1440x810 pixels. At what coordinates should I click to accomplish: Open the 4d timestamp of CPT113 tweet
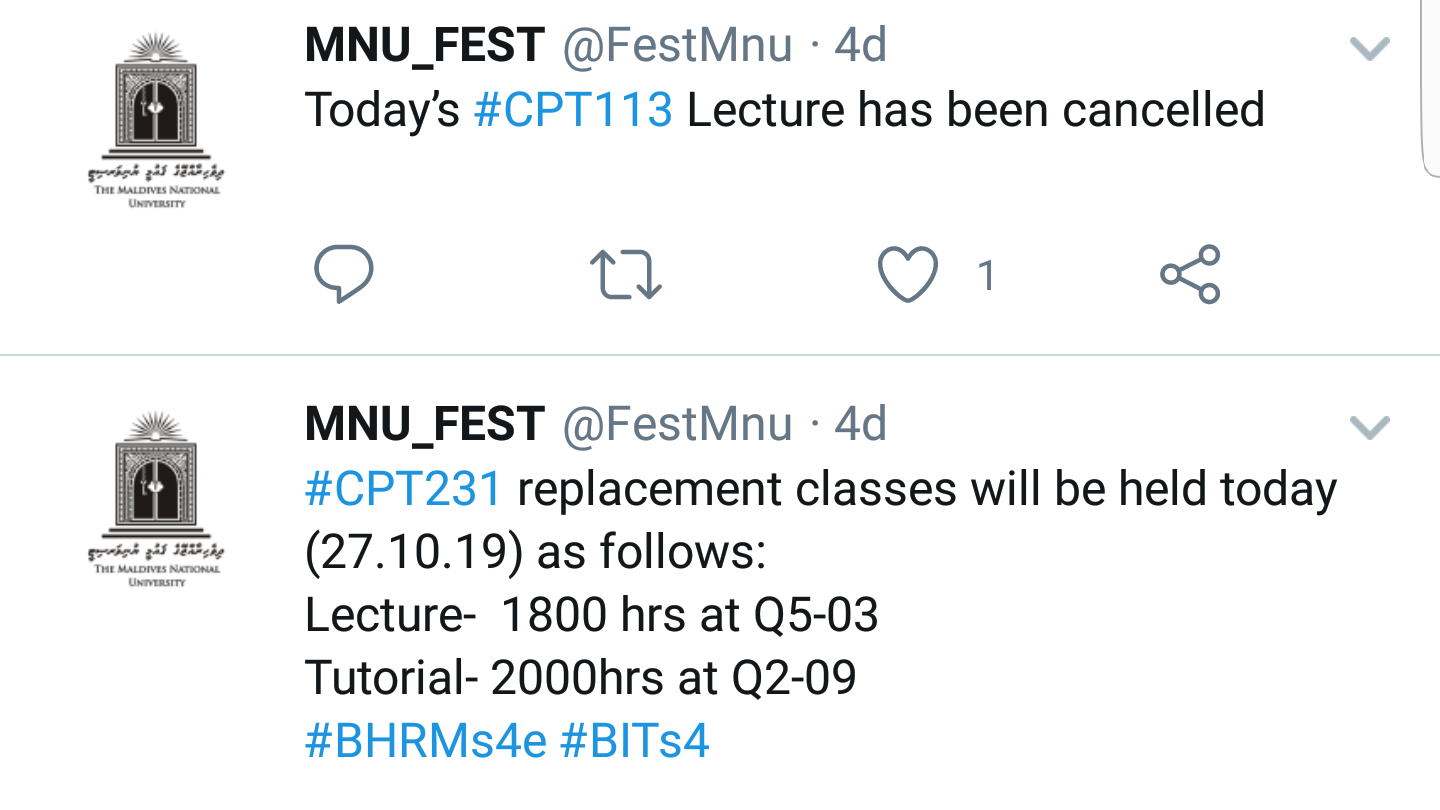click(x=860, y=45)
